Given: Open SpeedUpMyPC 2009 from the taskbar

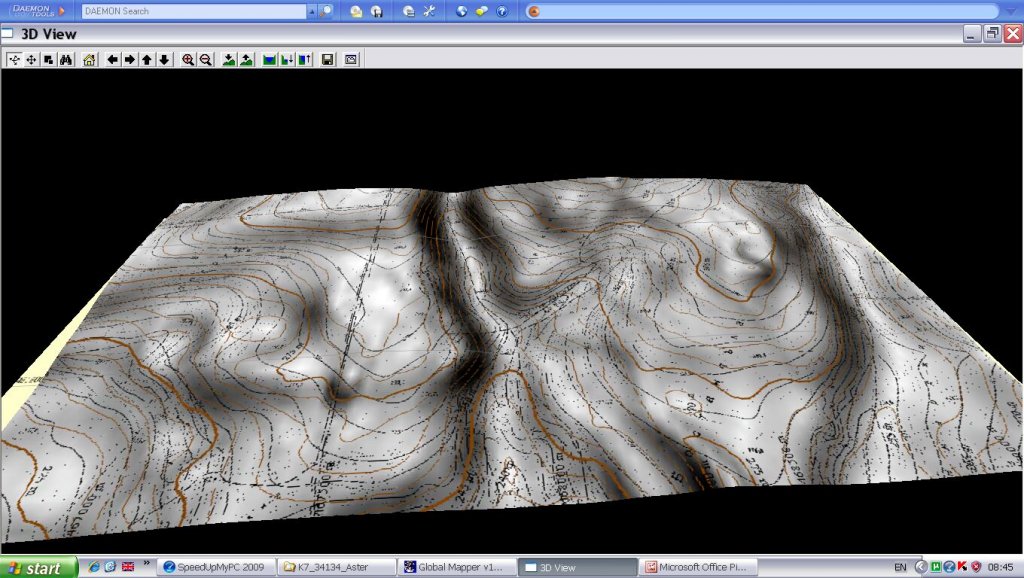Looking at the screenshot, I should coord(216,567).
